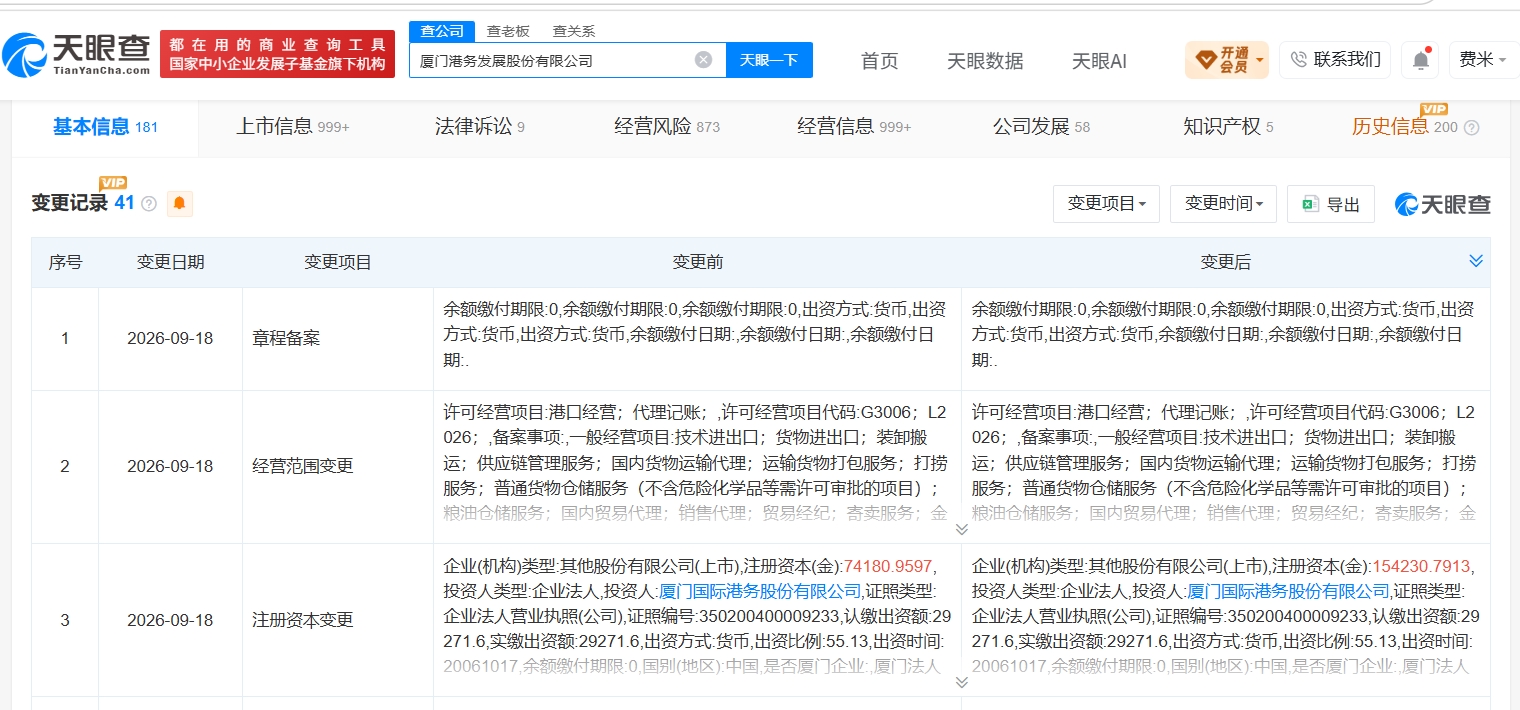Switch to the 基本信息 tab

coord(105,127)
